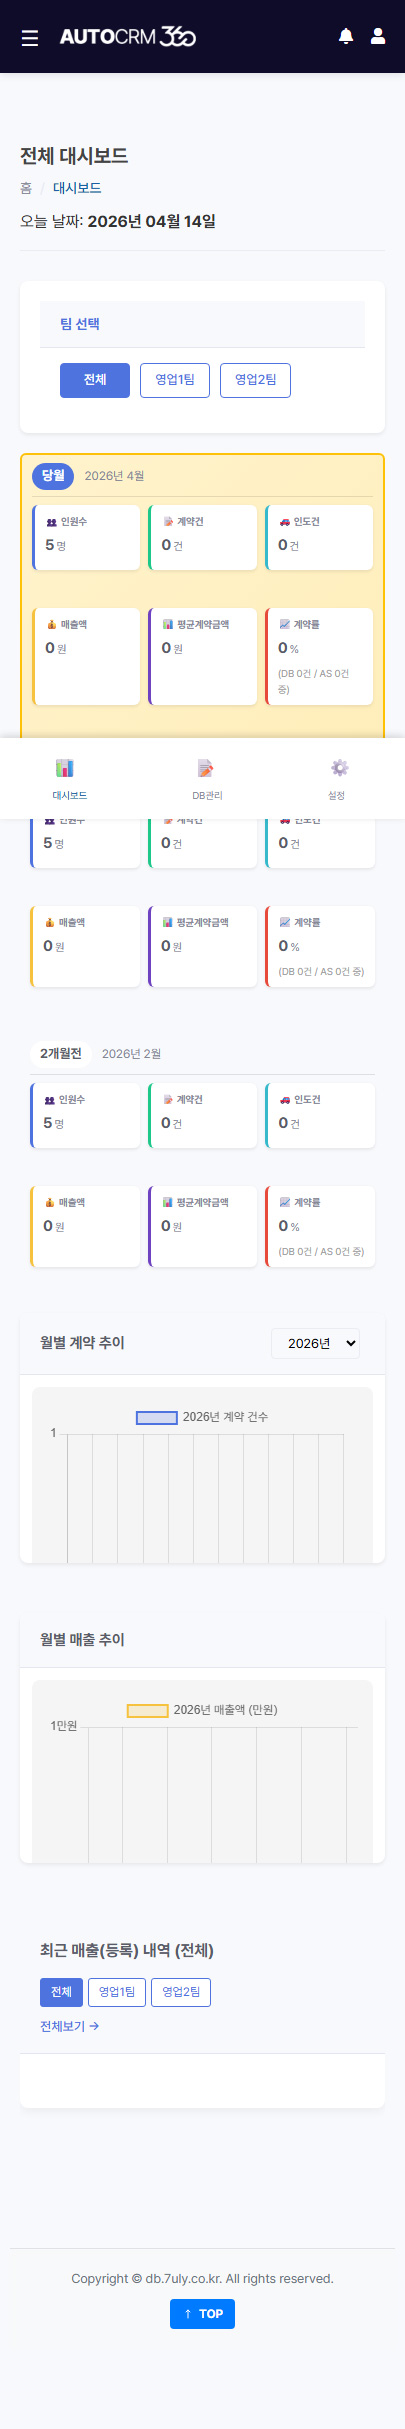
Task: Click the 당월 인원수 card
Action: (x=86, y=537)
